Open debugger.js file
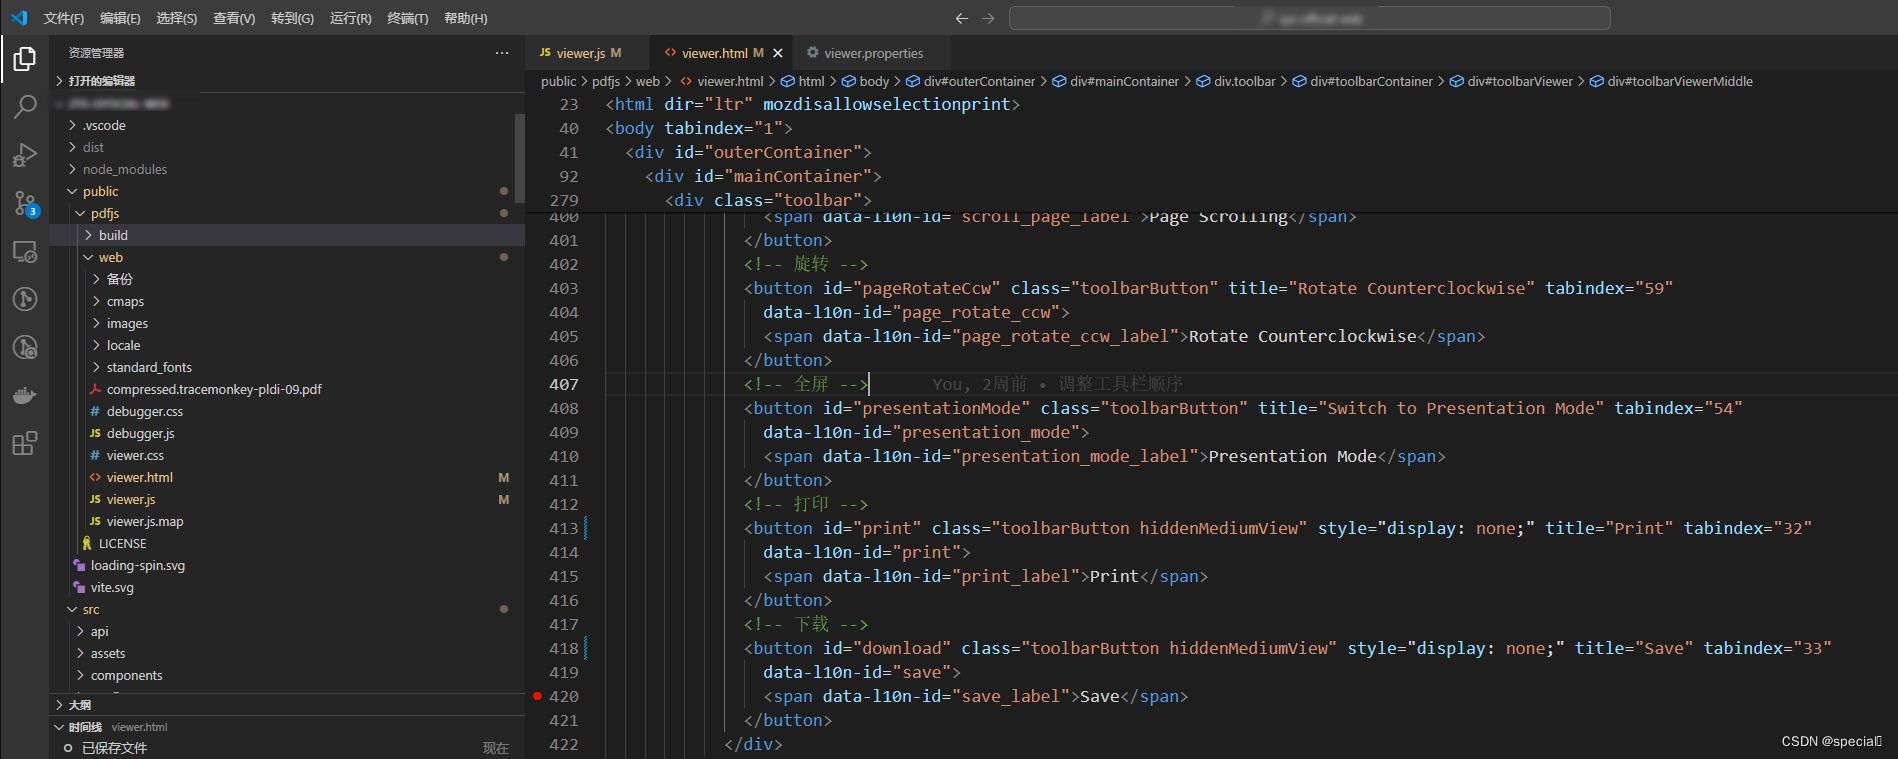The width and height of the screenshot is (1898, 759). [x=287, y=433]
